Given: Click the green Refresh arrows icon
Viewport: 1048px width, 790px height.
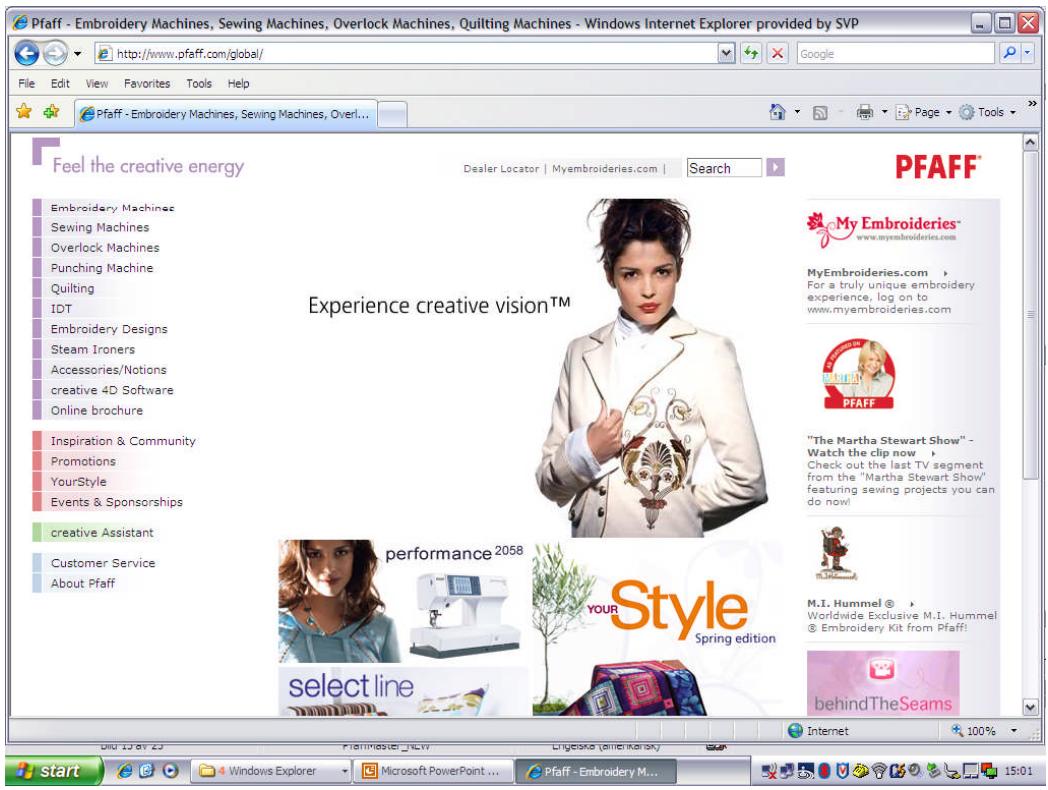Looking at the screenshot, I should click(x=751, y=53).
